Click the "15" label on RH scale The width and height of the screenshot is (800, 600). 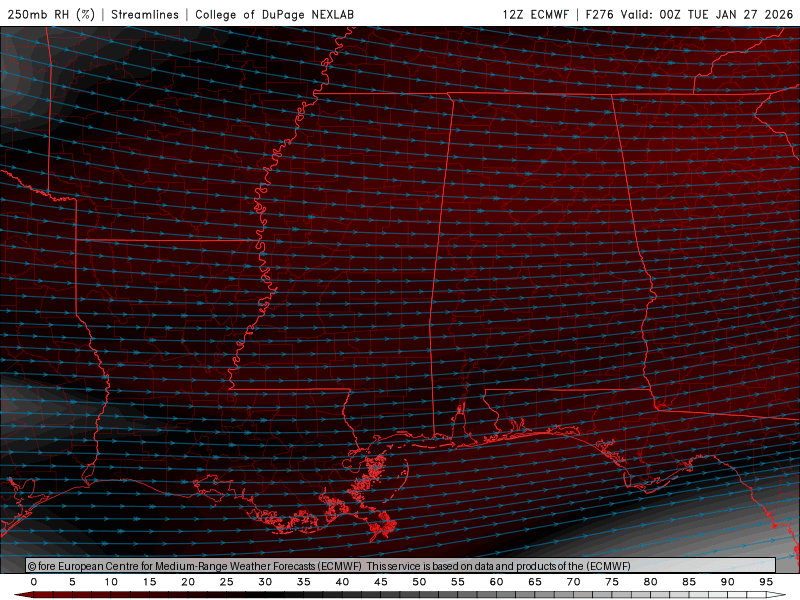click(x=149, y=582)
